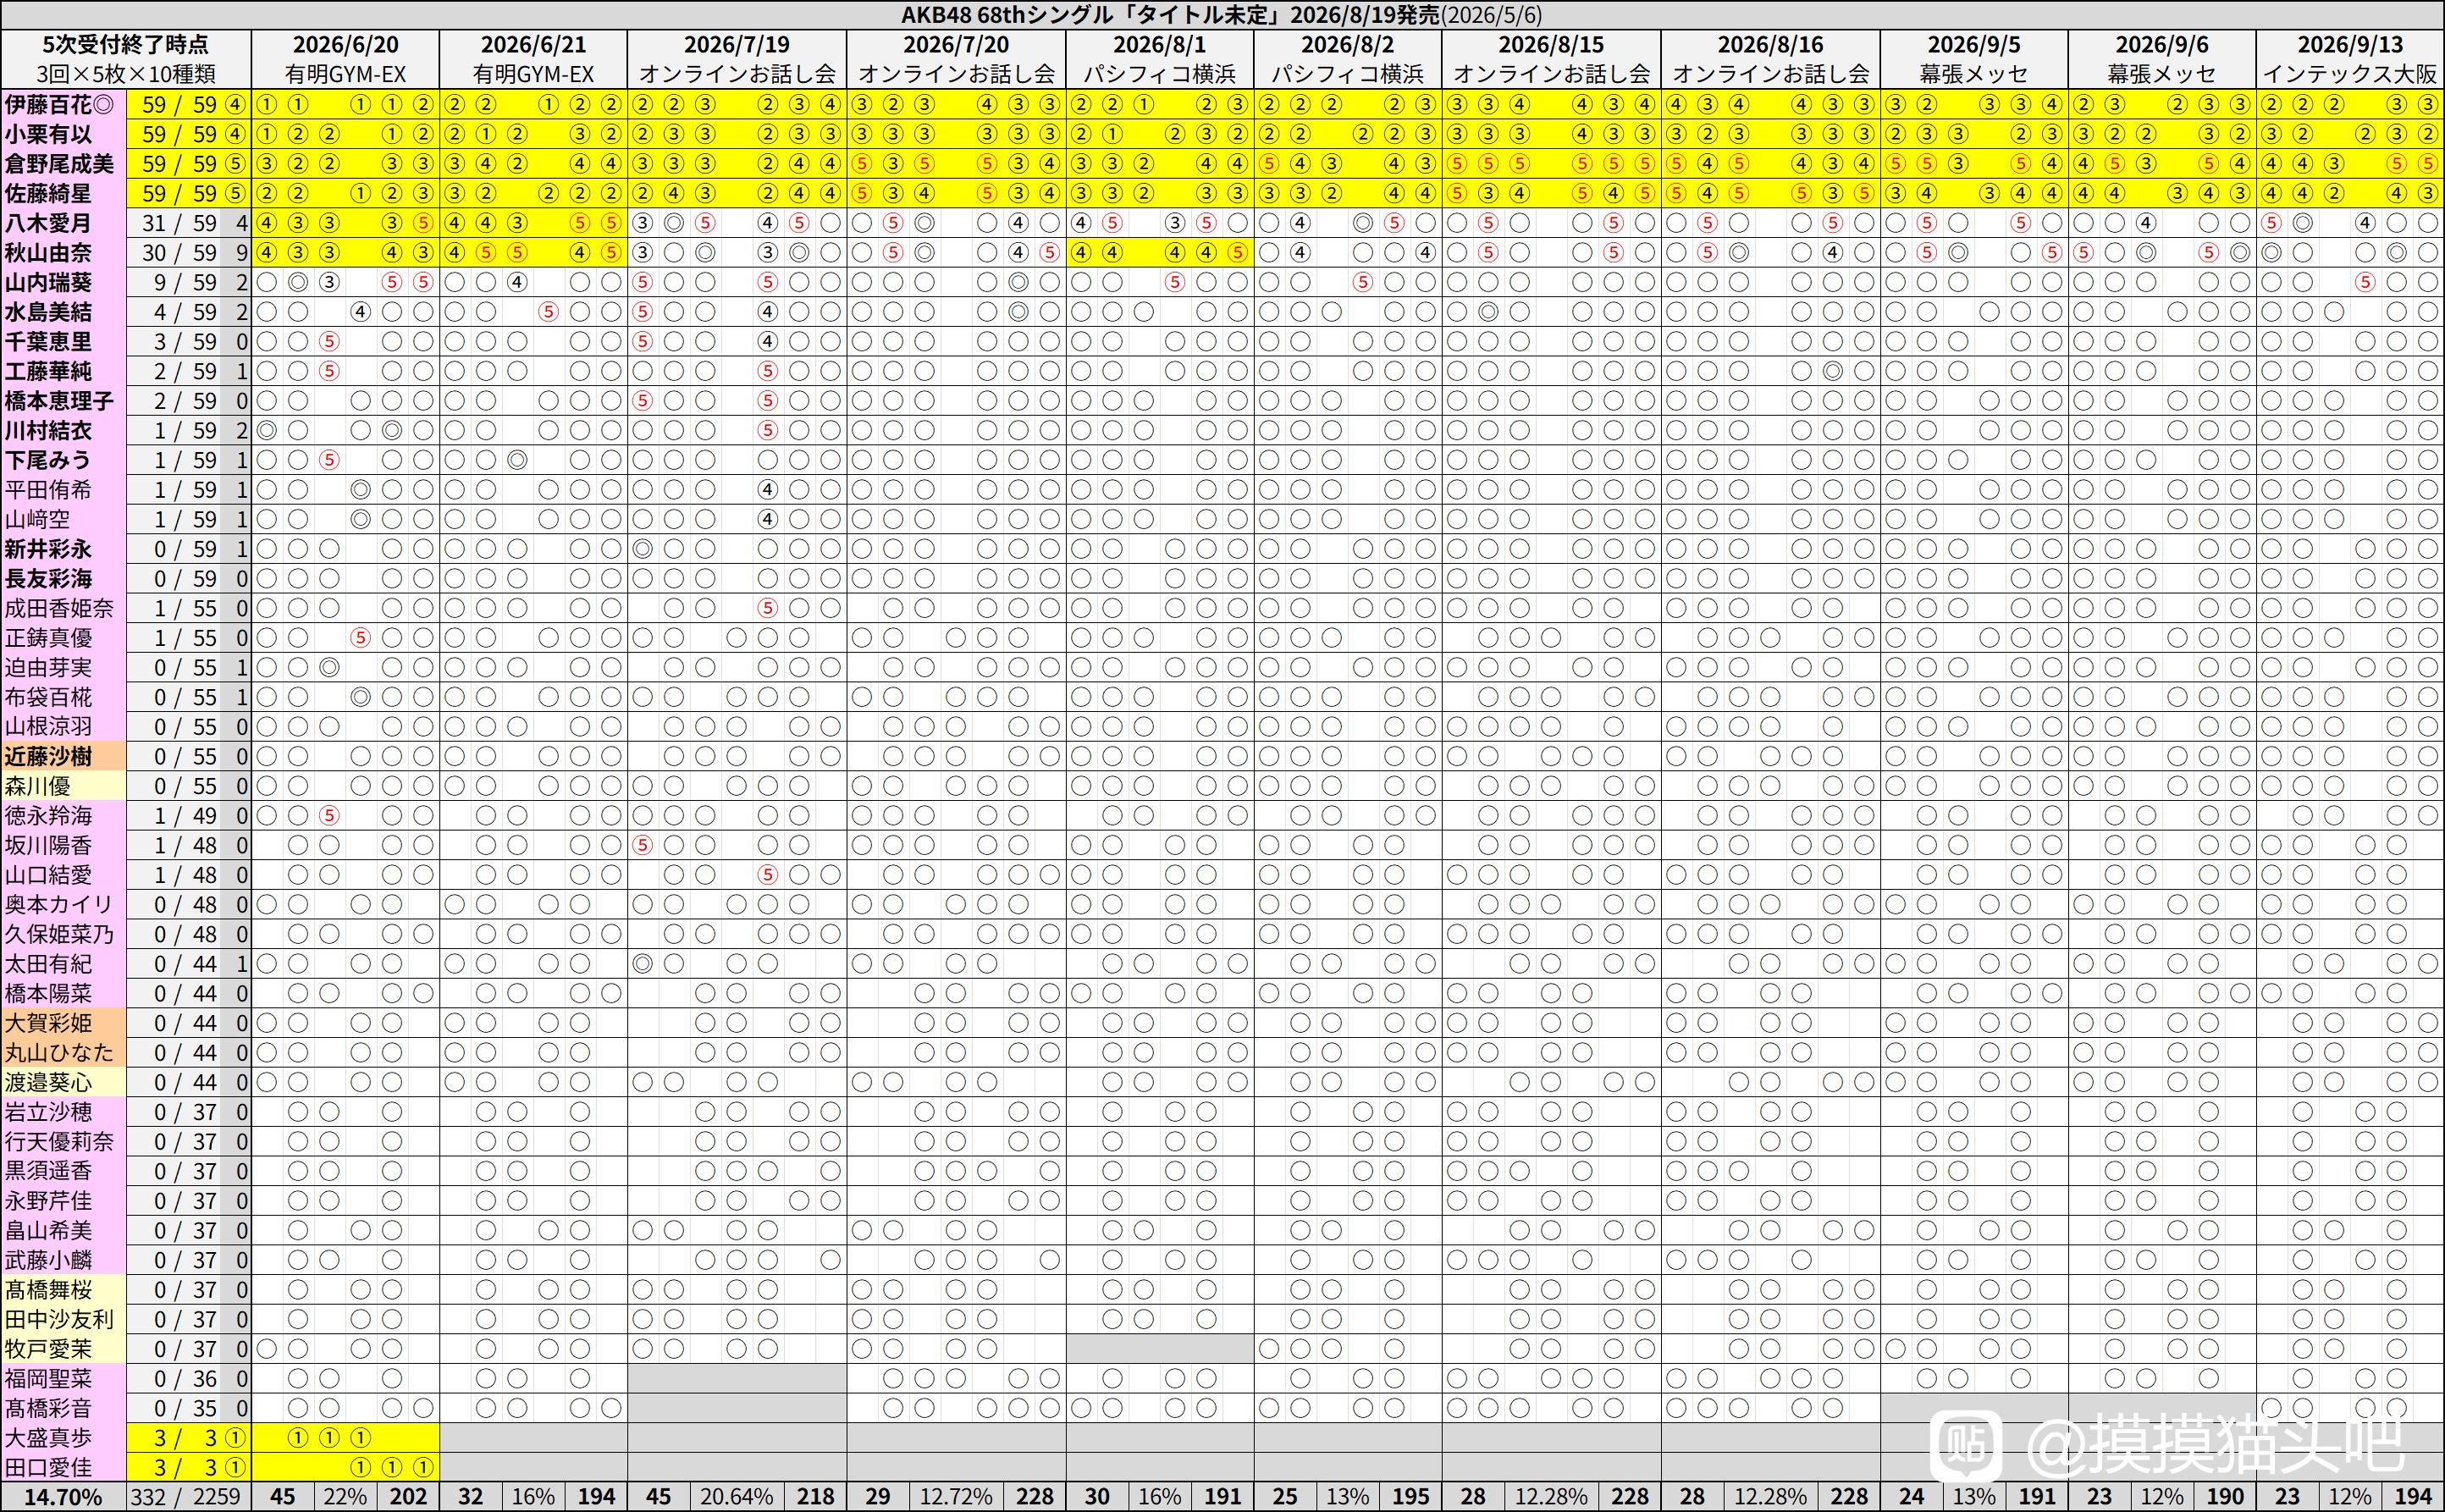The image size is (2445, 1512).
Task: Click the 2026/7/19 date header
Action: [x=737, y=45]
